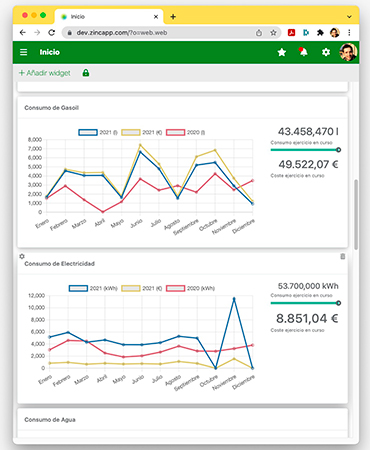
Task: Expand the browser tab search chevron
Action: 349,17
